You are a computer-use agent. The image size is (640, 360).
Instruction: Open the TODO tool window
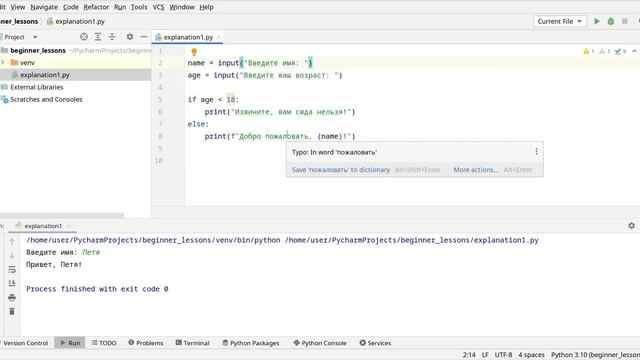point(104,343)
